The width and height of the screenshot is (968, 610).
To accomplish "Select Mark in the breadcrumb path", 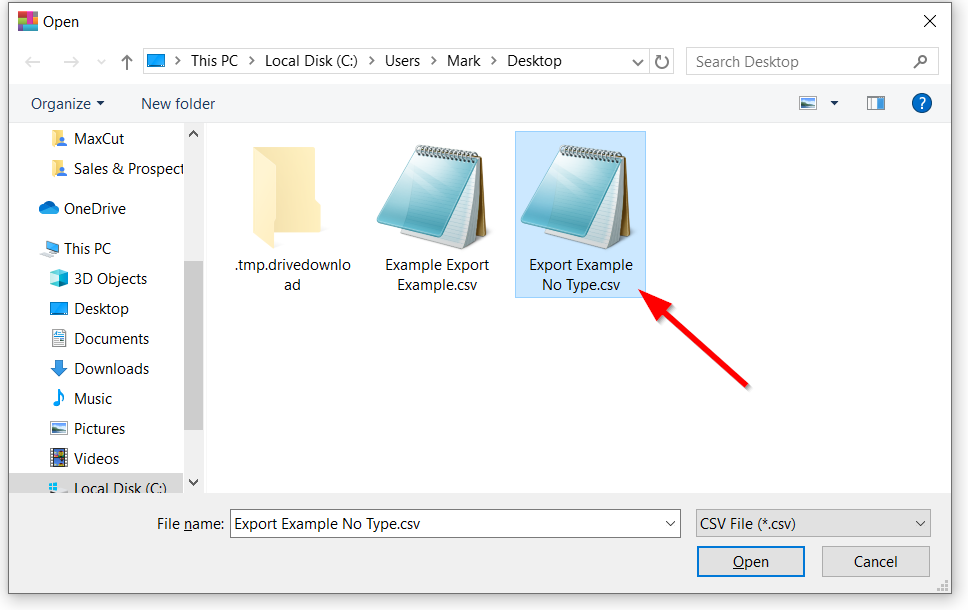I will (464, 61).
